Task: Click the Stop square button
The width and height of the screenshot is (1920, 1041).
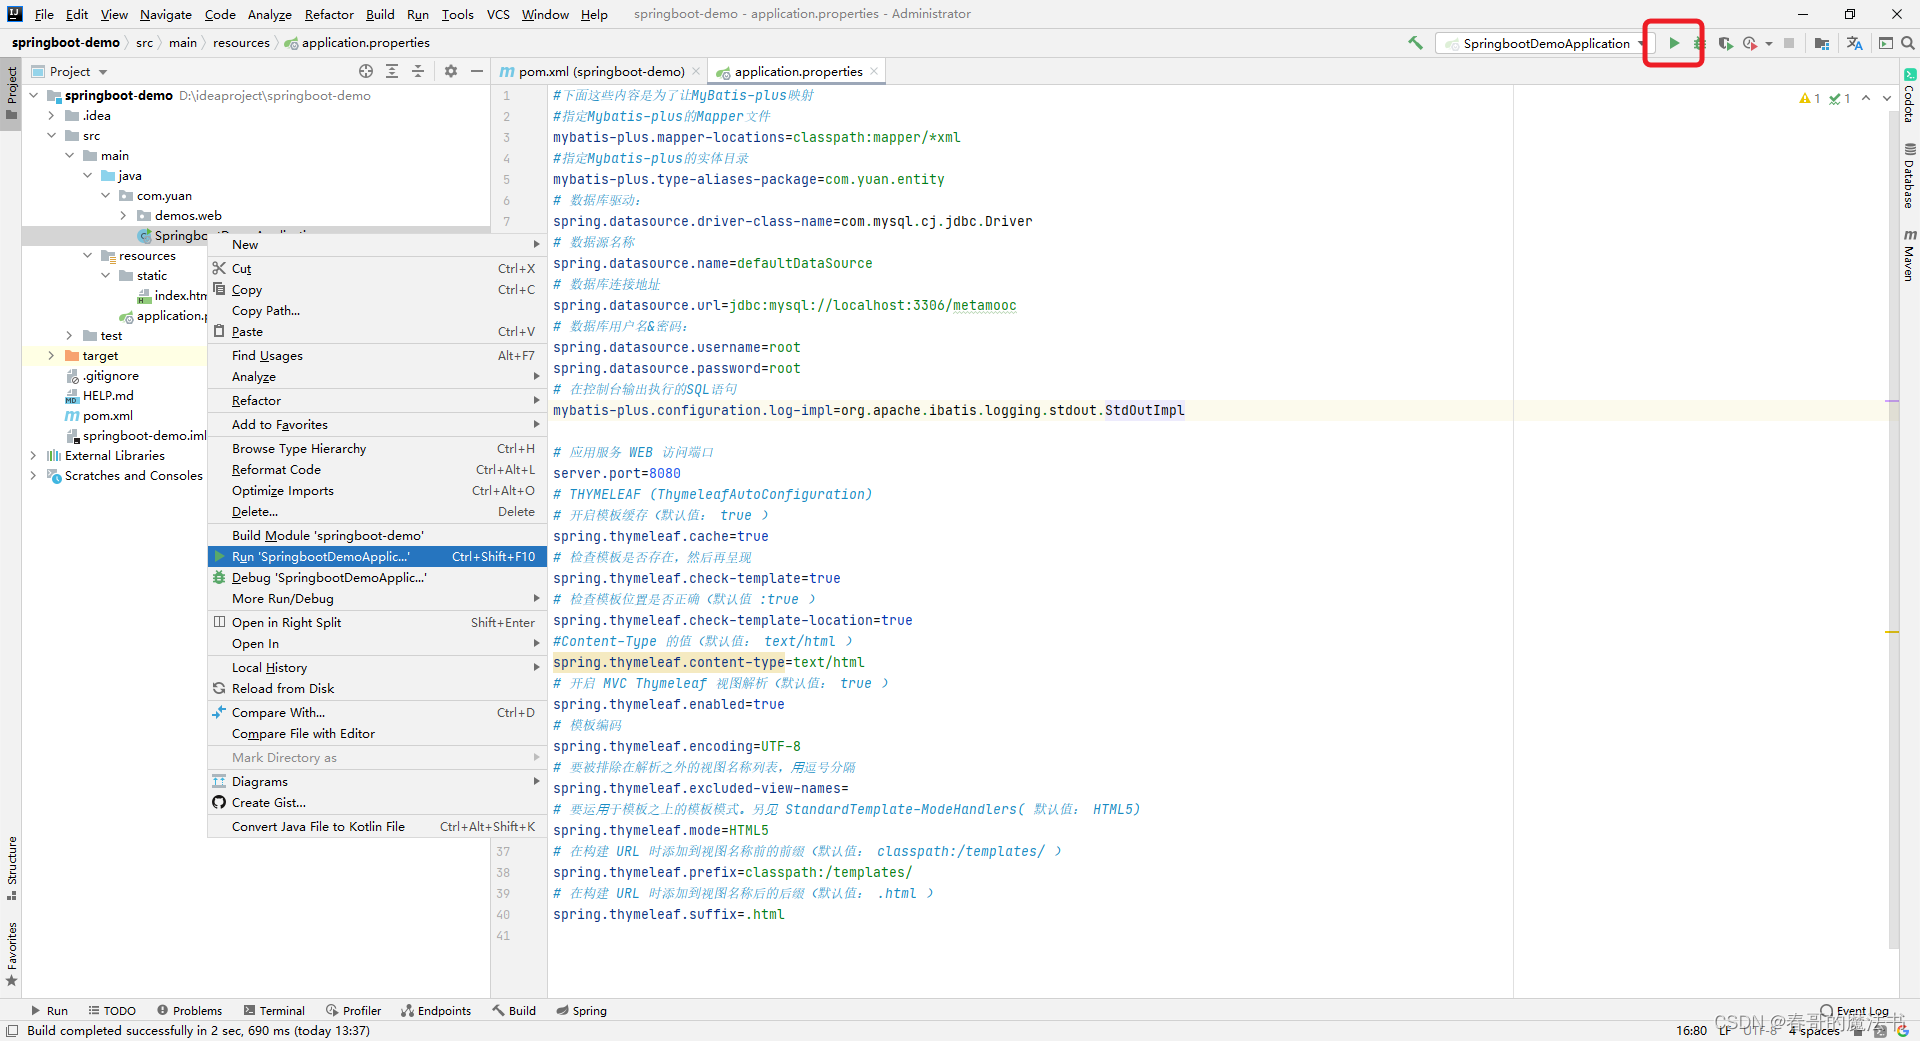Action: (1789, 43)
